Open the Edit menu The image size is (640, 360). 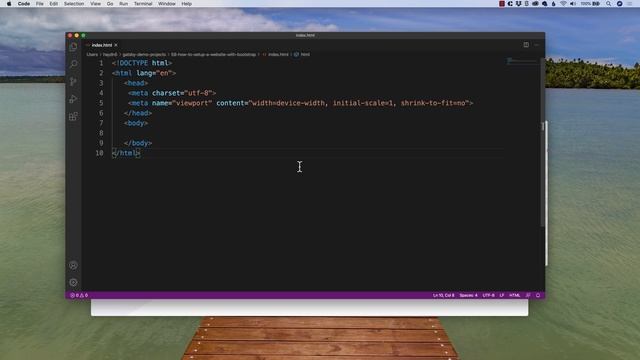click(x=53, y=4)
